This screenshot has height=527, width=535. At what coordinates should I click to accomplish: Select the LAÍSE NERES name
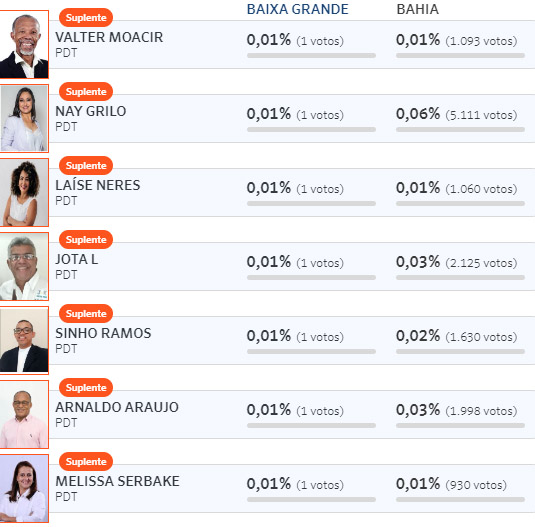pos(98,185)
